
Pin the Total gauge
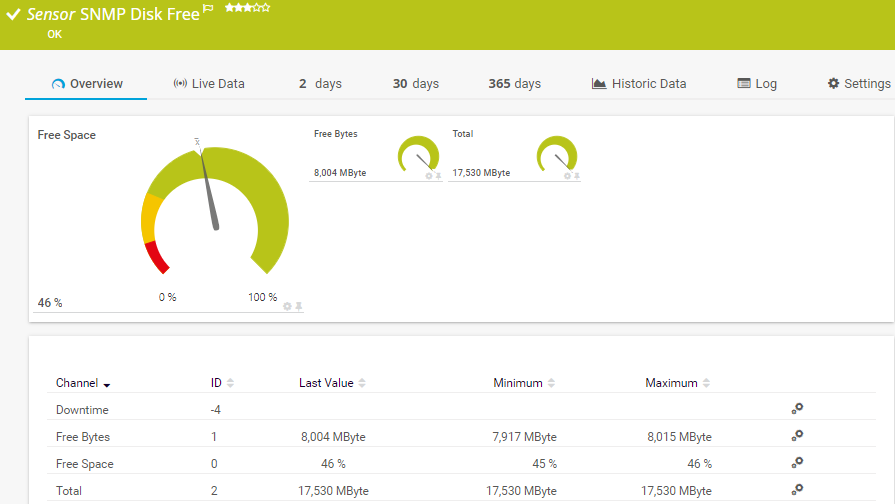pyautogui.click(x=577, y=176)
